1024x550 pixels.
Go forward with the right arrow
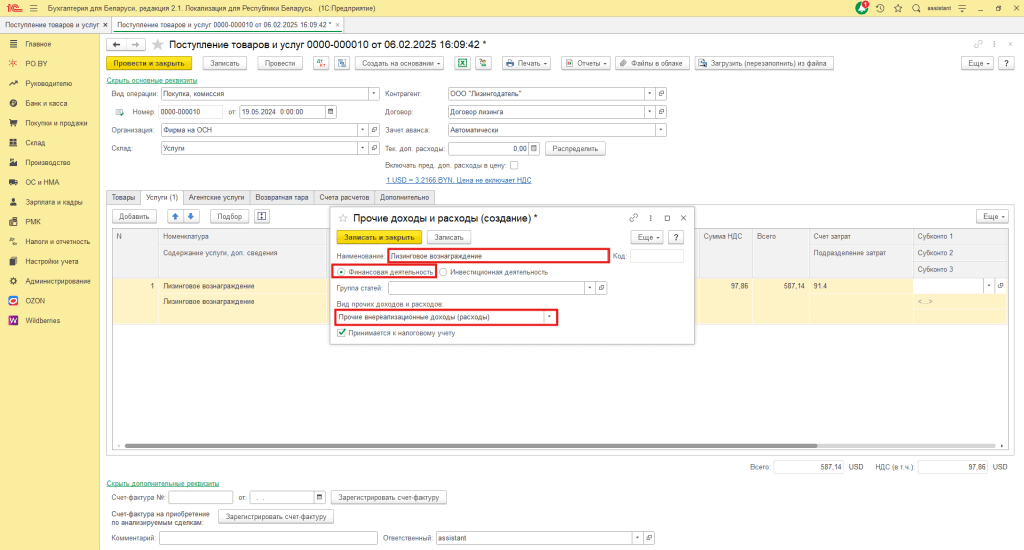pyautogui.click(x=135, y=44)
